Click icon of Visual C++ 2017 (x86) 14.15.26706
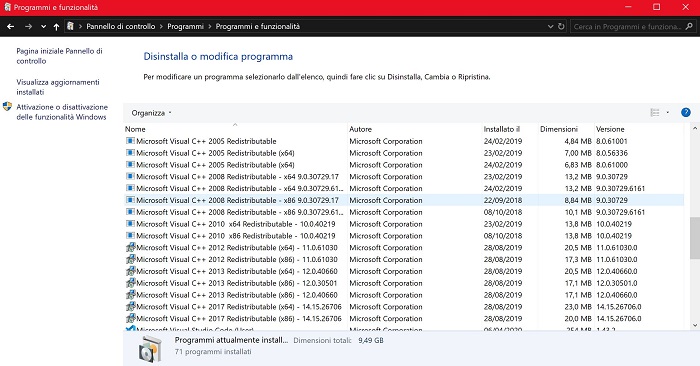 point(130,318)
